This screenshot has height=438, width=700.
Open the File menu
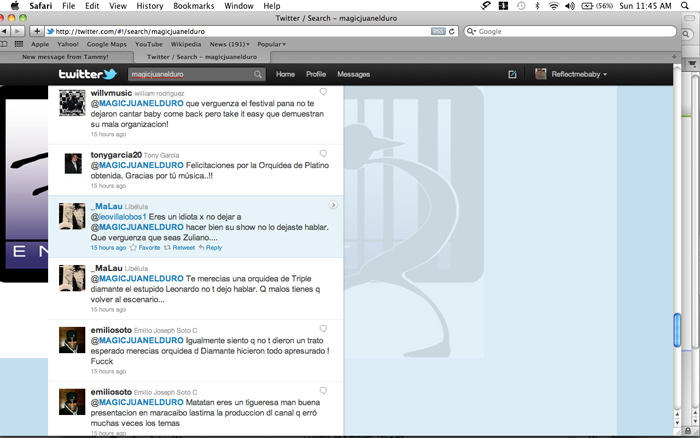click(69, 6)
